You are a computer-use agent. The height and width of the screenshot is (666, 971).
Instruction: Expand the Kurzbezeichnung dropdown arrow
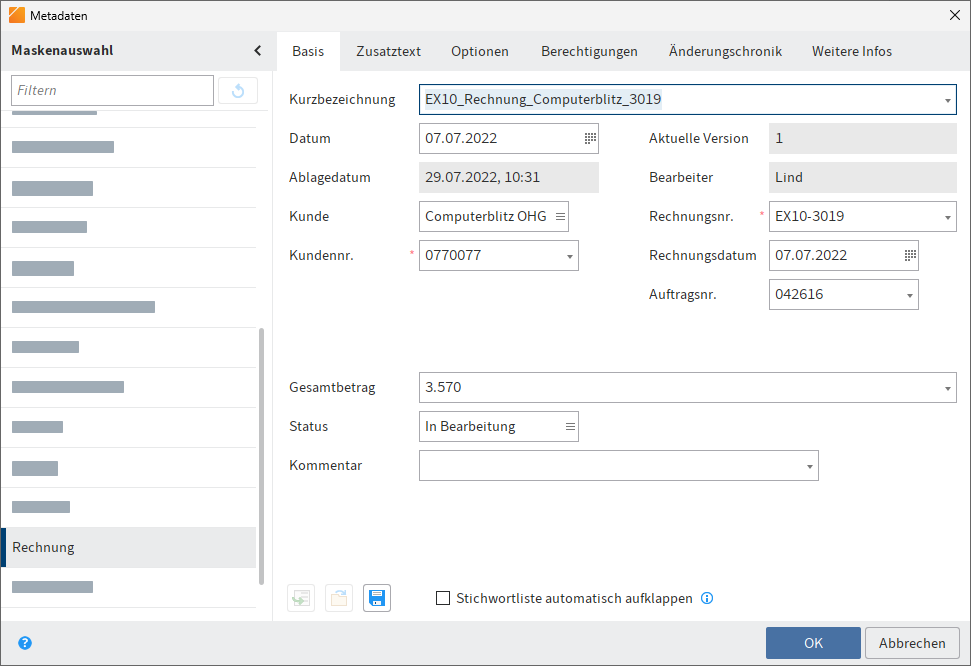point(947,101)
